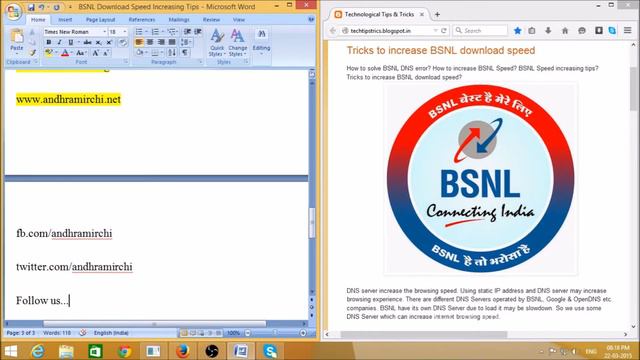Click the Firefox reload page icon
Viewport: 640px width, 360px height.
coord(444,31)
